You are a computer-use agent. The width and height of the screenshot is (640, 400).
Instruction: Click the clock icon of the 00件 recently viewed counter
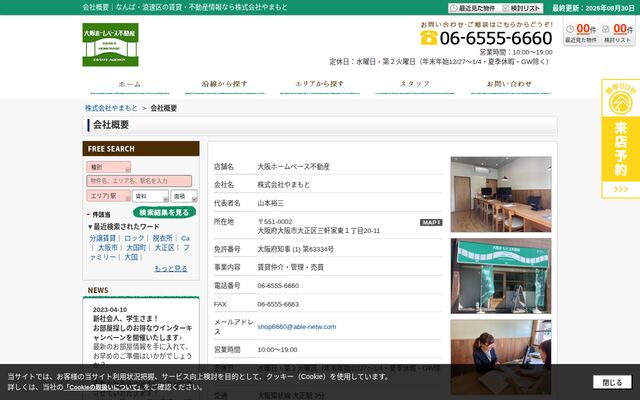point(570,29)
